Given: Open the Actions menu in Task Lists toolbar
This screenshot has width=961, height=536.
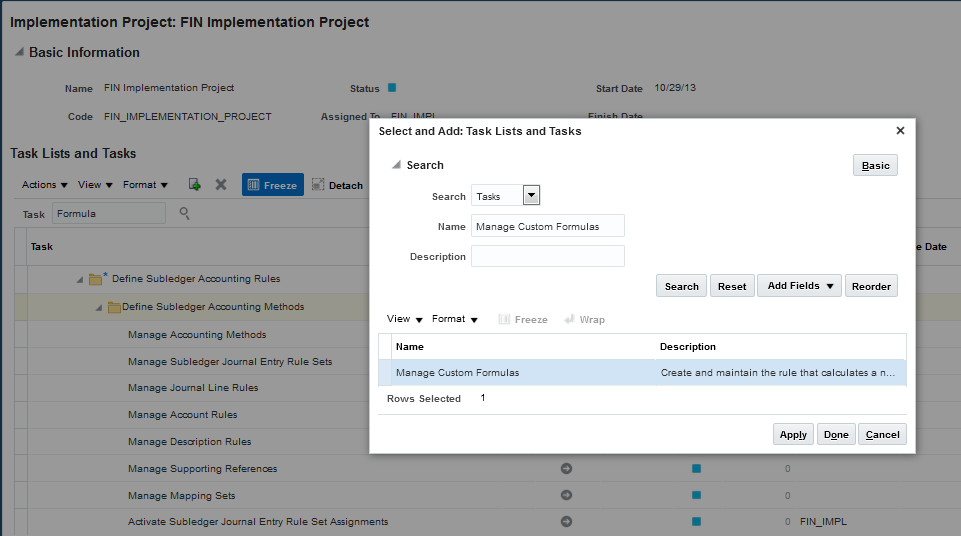Looking at the screenshot, I should (x=45, y=185).
